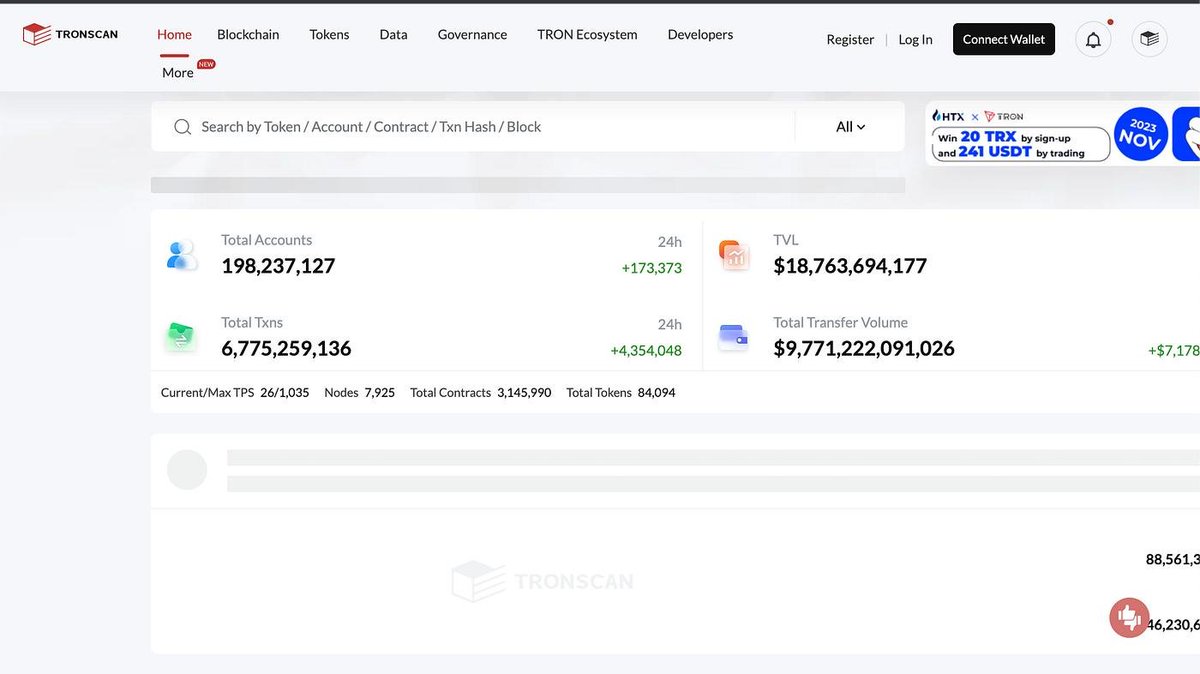Select the Governance menu item

[x=472, y=34]
